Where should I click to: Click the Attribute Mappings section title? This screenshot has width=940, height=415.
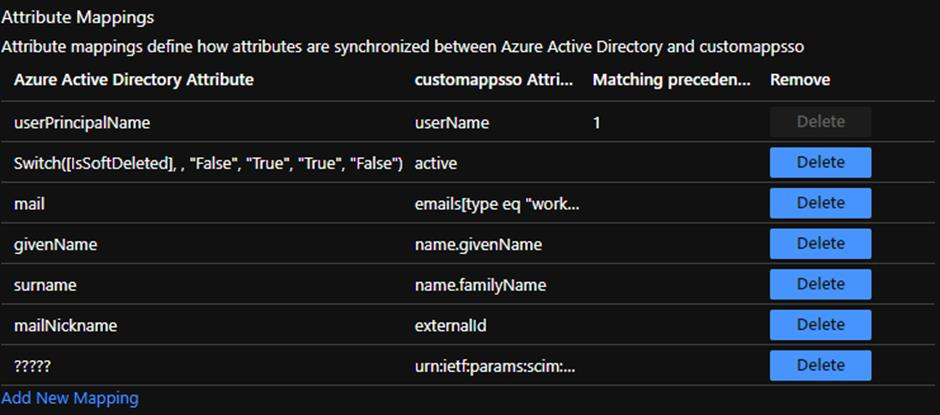[x=77, y=18]
